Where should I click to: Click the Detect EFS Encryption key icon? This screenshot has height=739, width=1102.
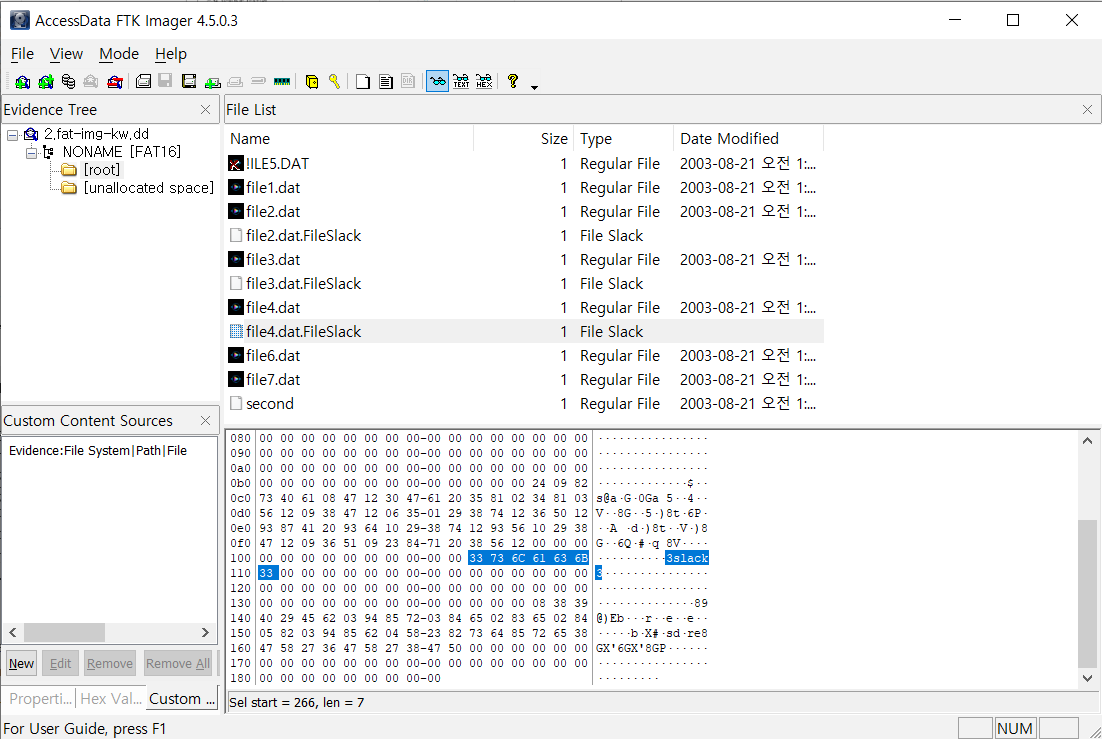coord(335,82)
